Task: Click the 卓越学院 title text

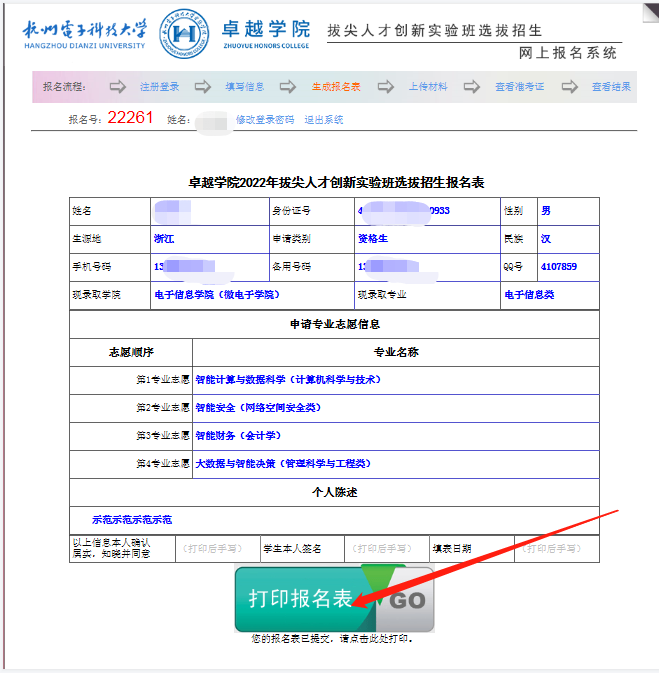Action: coord(266,29)
